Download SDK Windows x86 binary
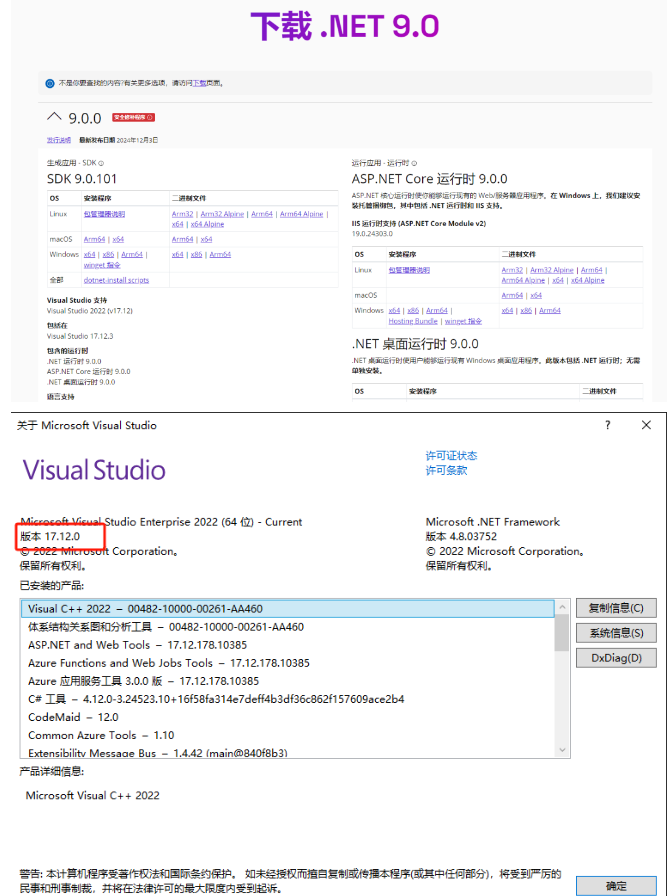 point(196,254)
